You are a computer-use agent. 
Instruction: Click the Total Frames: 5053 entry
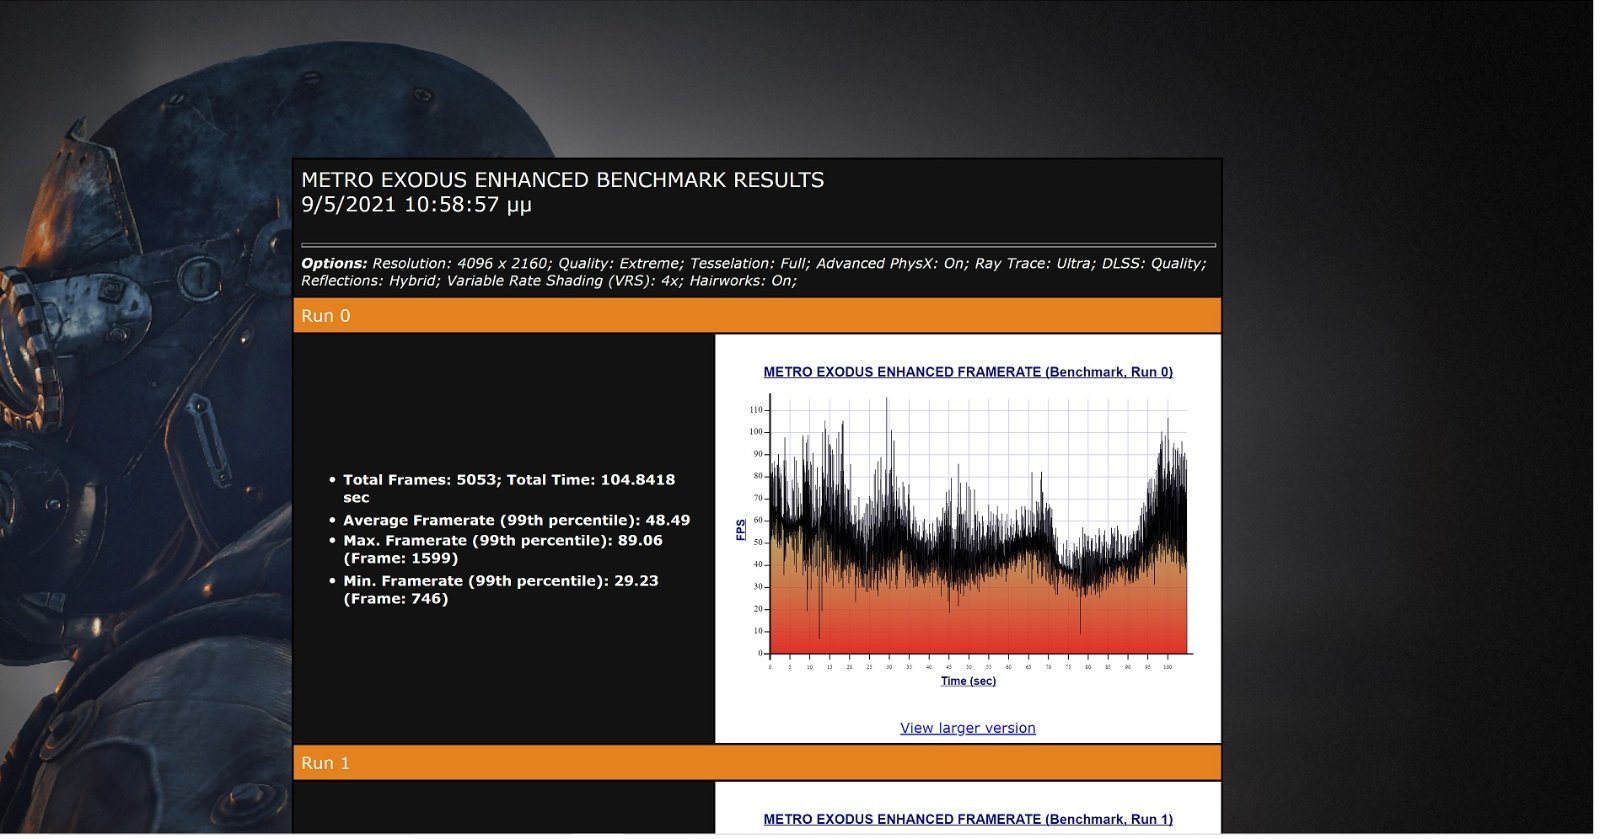click(509, 488)
